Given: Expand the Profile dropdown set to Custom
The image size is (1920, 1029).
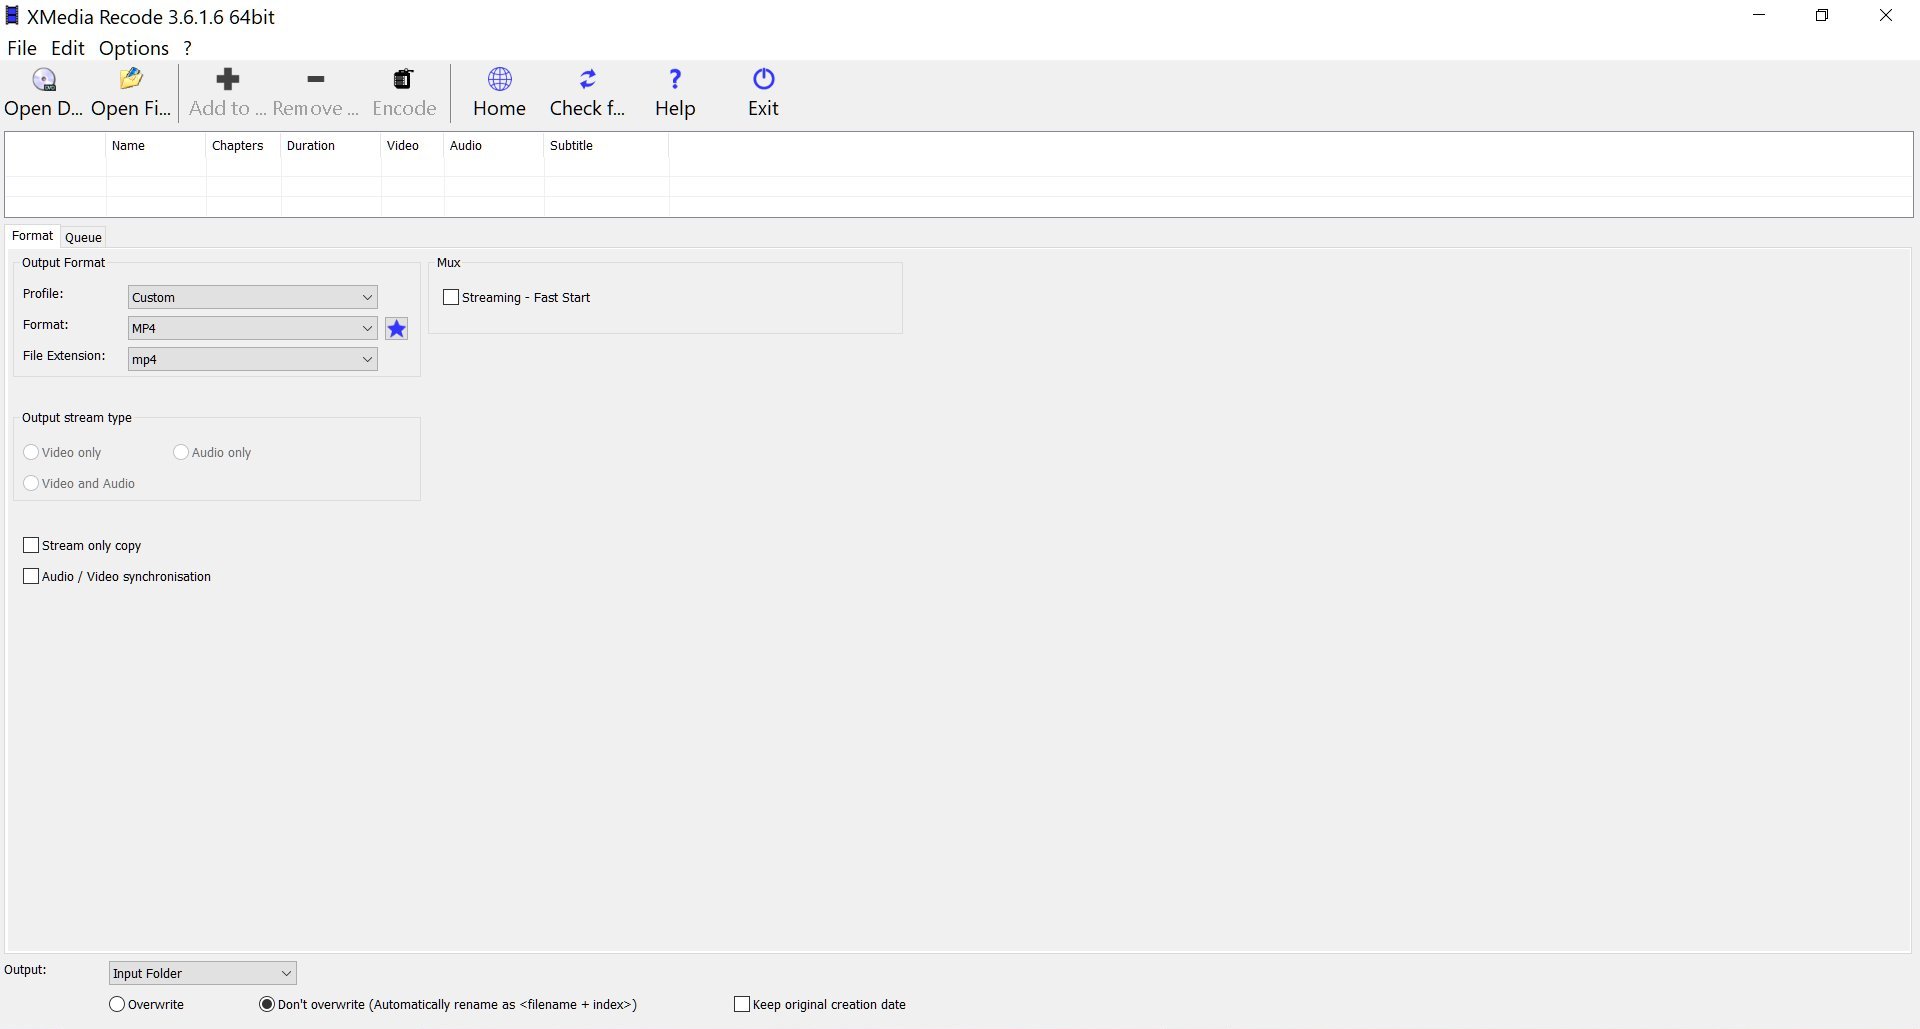Looking at the screenshot, I should [x=252, y=297].
